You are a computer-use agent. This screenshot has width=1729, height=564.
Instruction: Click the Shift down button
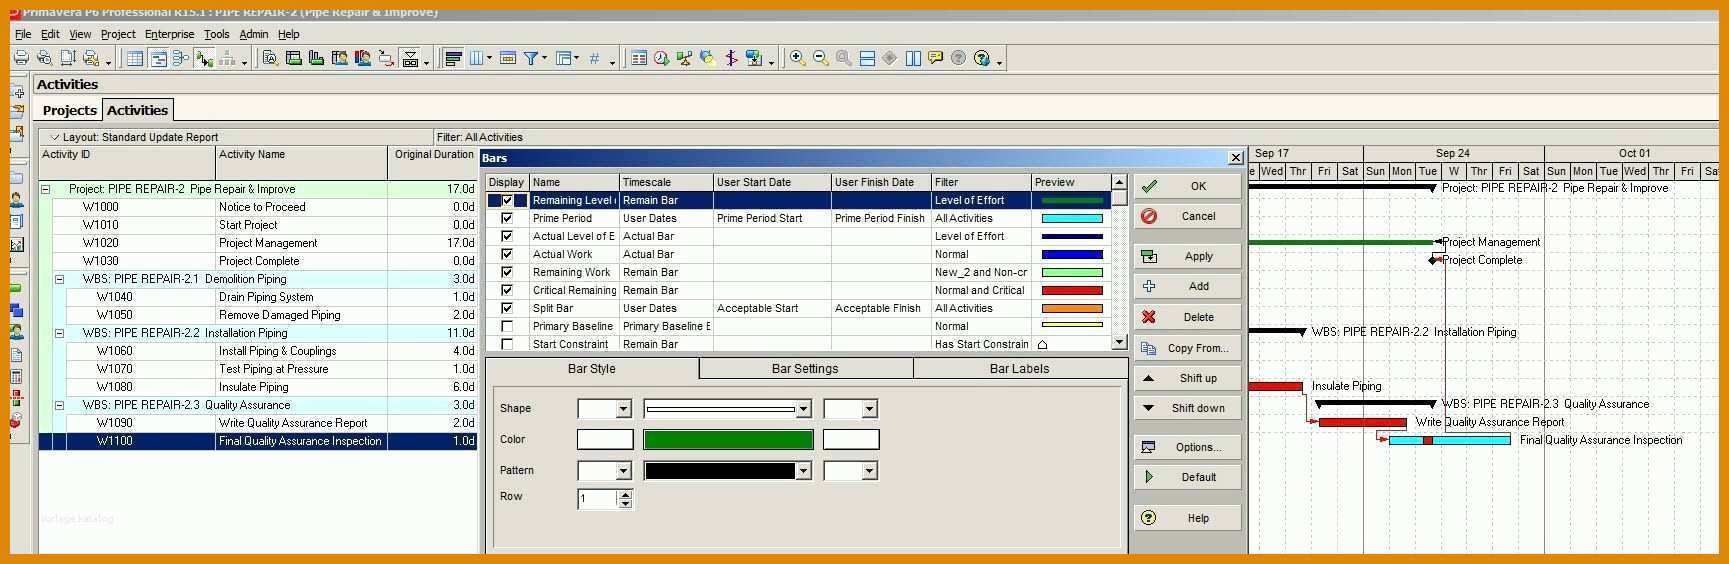point(1188,408)
